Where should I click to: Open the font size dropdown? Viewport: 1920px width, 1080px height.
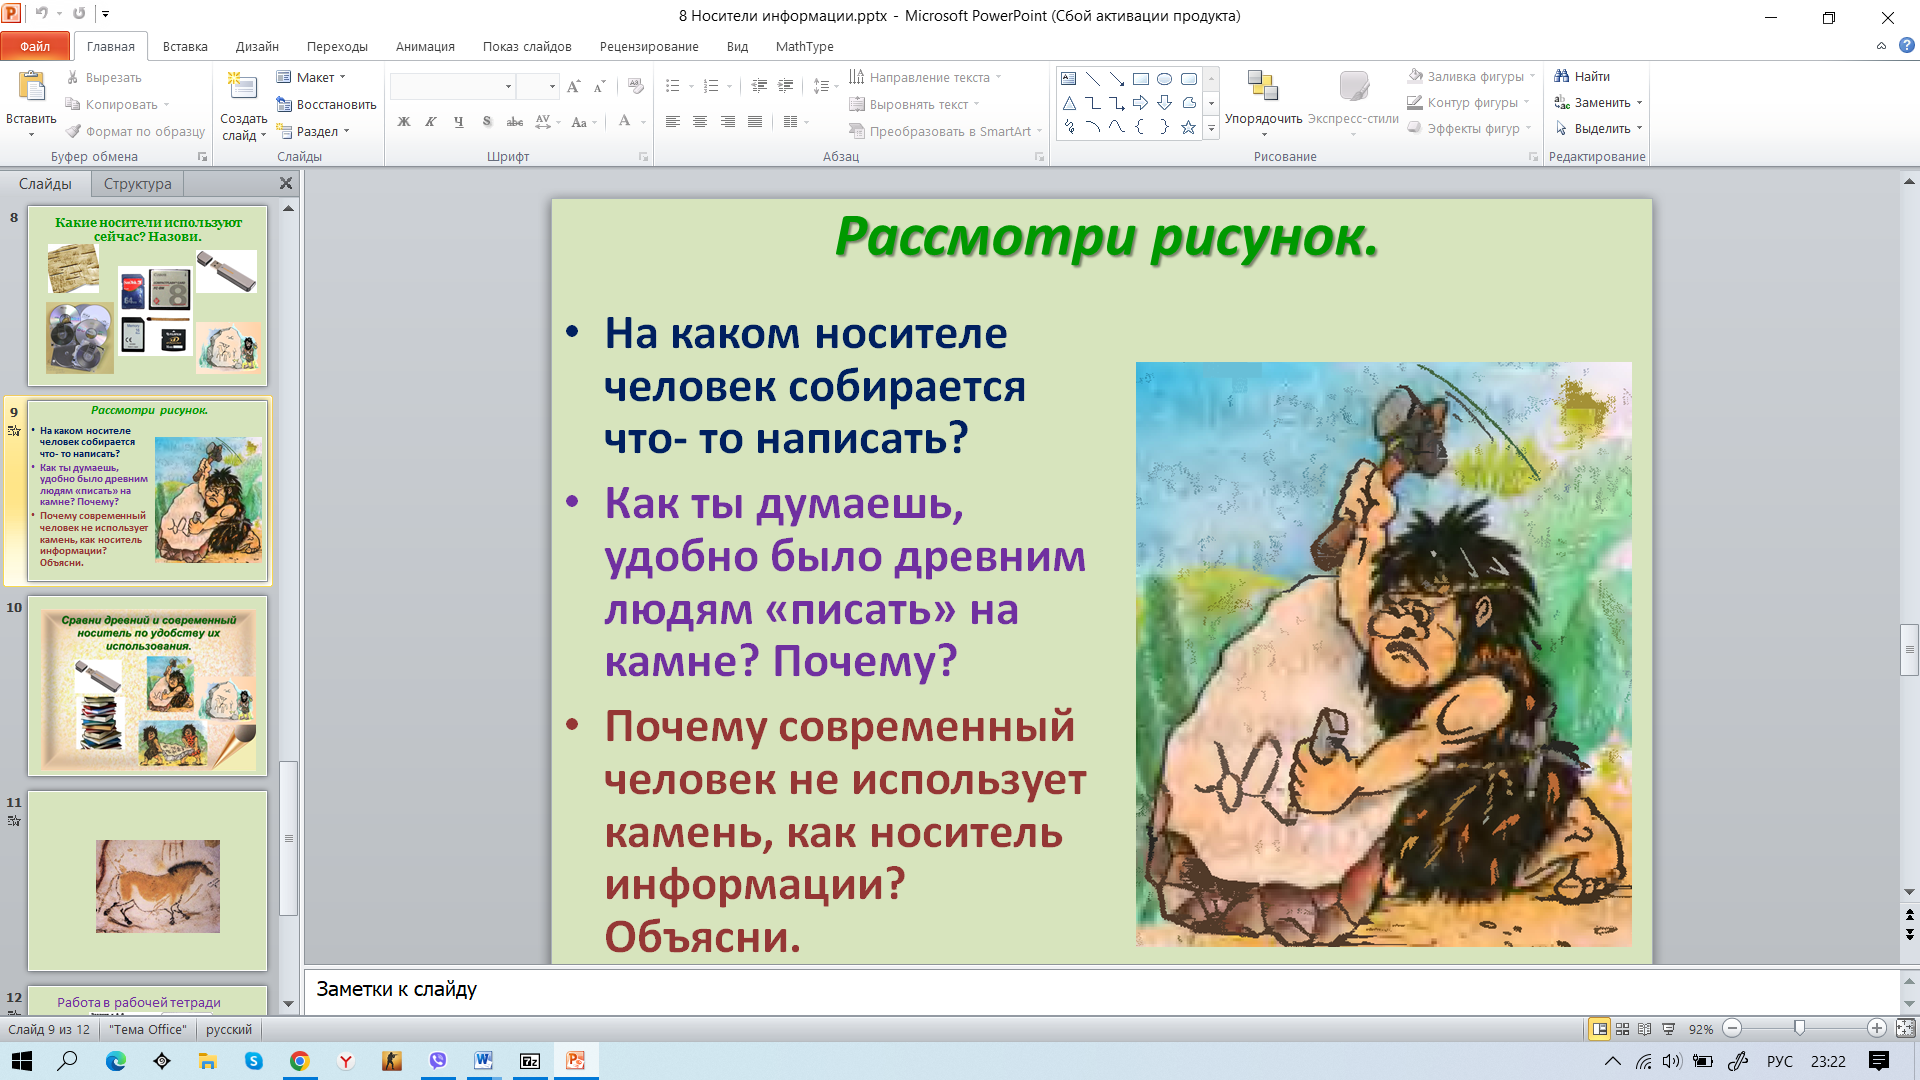[x=552, y=87]
